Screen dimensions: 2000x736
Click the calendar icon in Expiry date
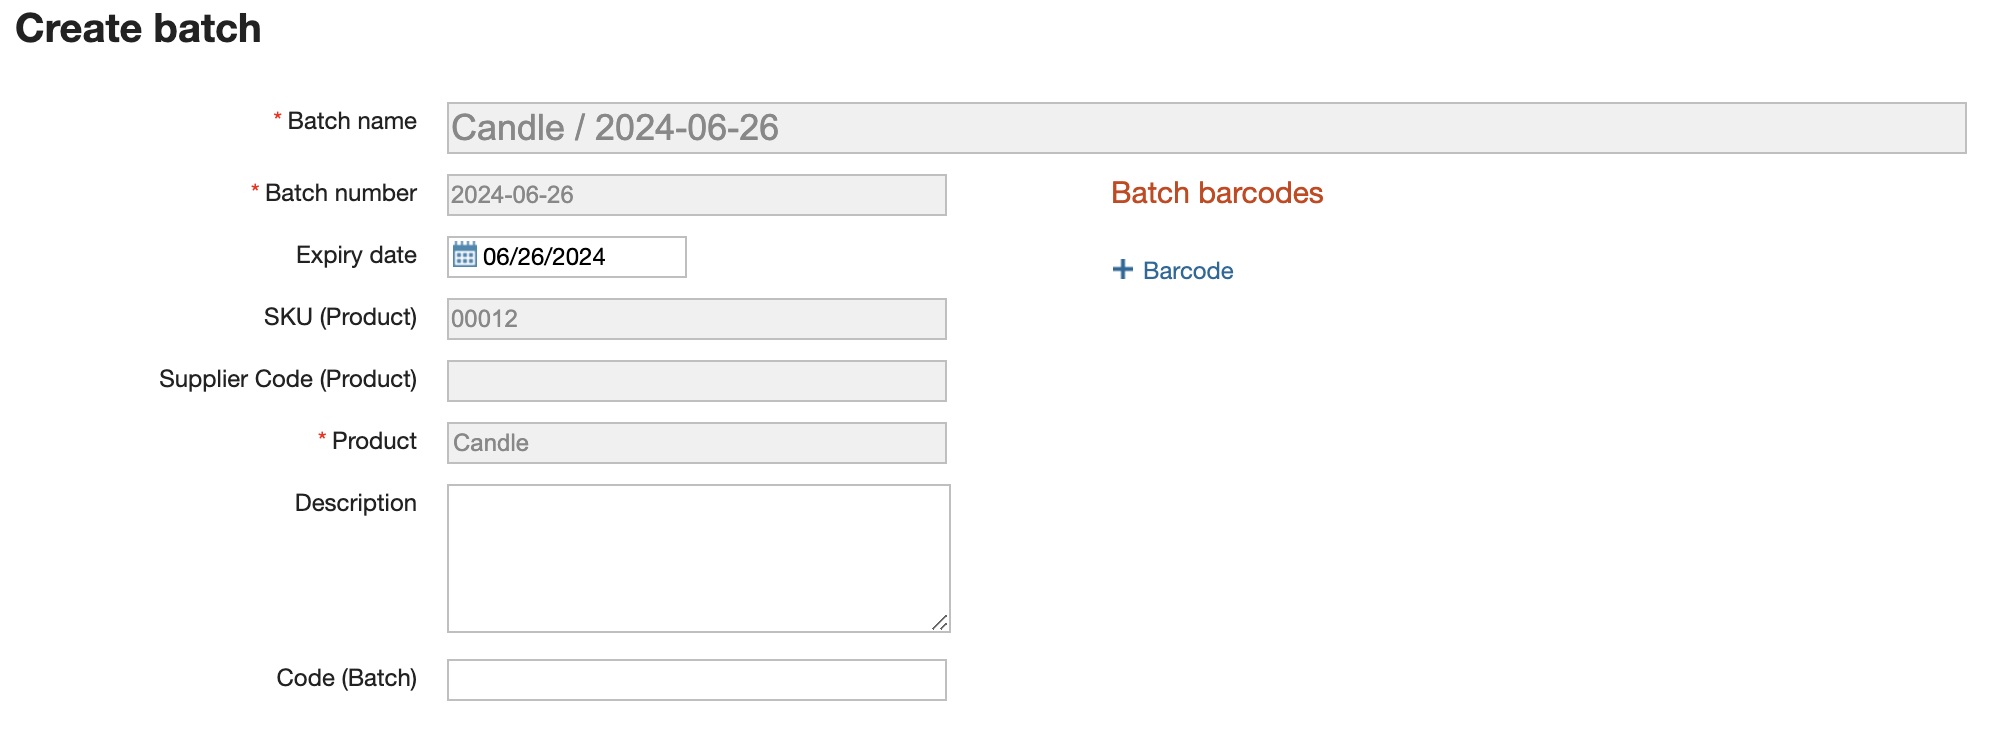pyautogui.click(x=464, y=257)
